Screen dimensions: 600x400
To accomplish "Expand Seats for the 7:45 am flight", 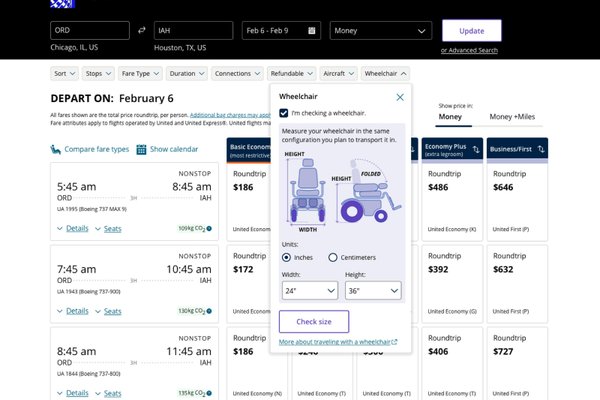I will click(112, 311).
